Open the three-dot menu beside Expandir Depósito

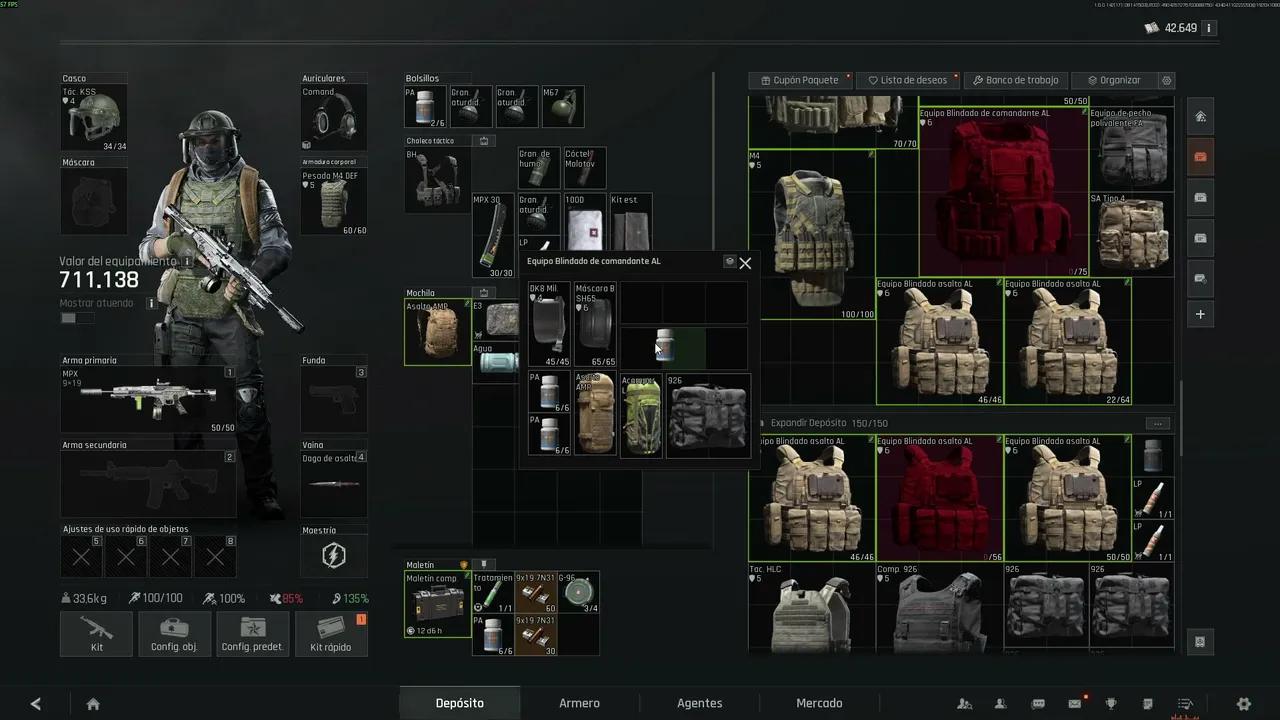tap(1157, 423)
